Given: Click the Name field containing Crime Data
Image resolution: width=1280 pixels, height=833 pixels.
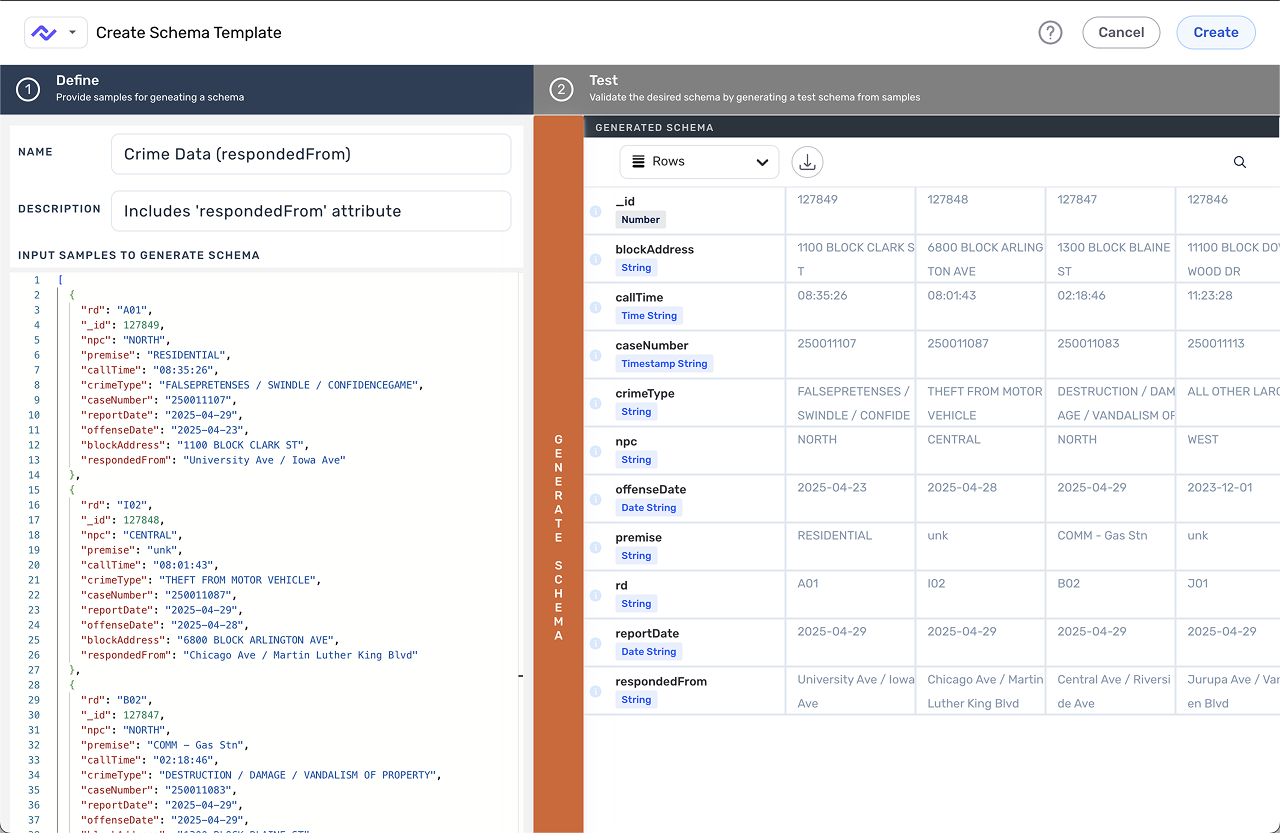Looking at the screenshot, I should pyautogui.click(x=310, y=154).
